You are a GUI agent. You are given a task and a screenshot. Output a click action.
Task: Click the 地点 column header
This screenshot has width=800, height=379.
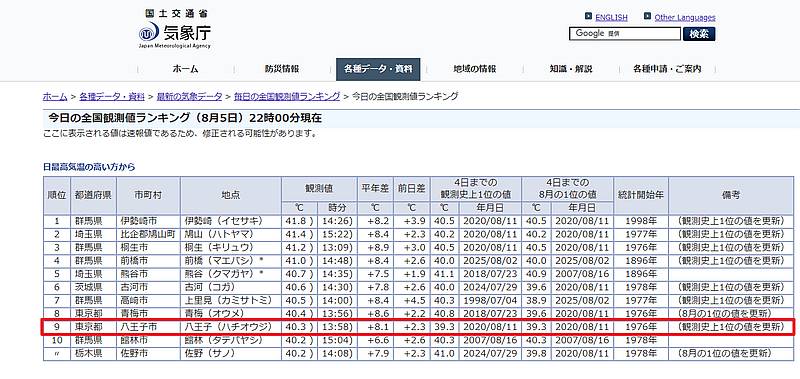click(231, 195)
